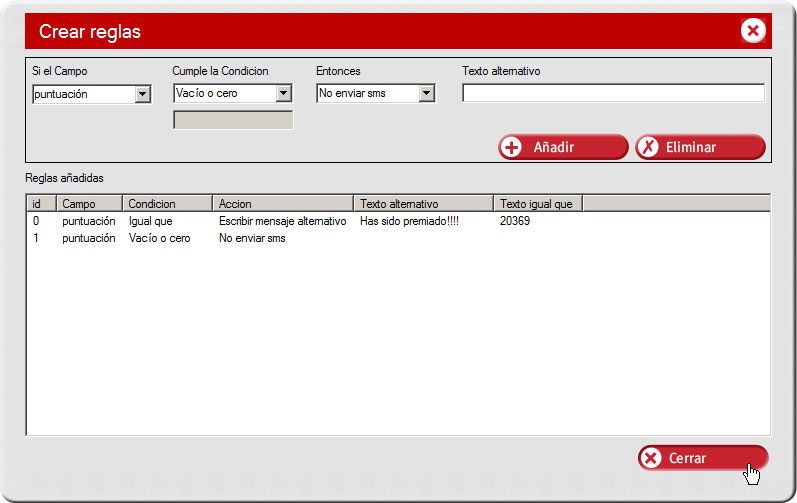The width and height of the screenshot is (797, 503).
Task: Click the Campo column header
Action: point(89,204)
